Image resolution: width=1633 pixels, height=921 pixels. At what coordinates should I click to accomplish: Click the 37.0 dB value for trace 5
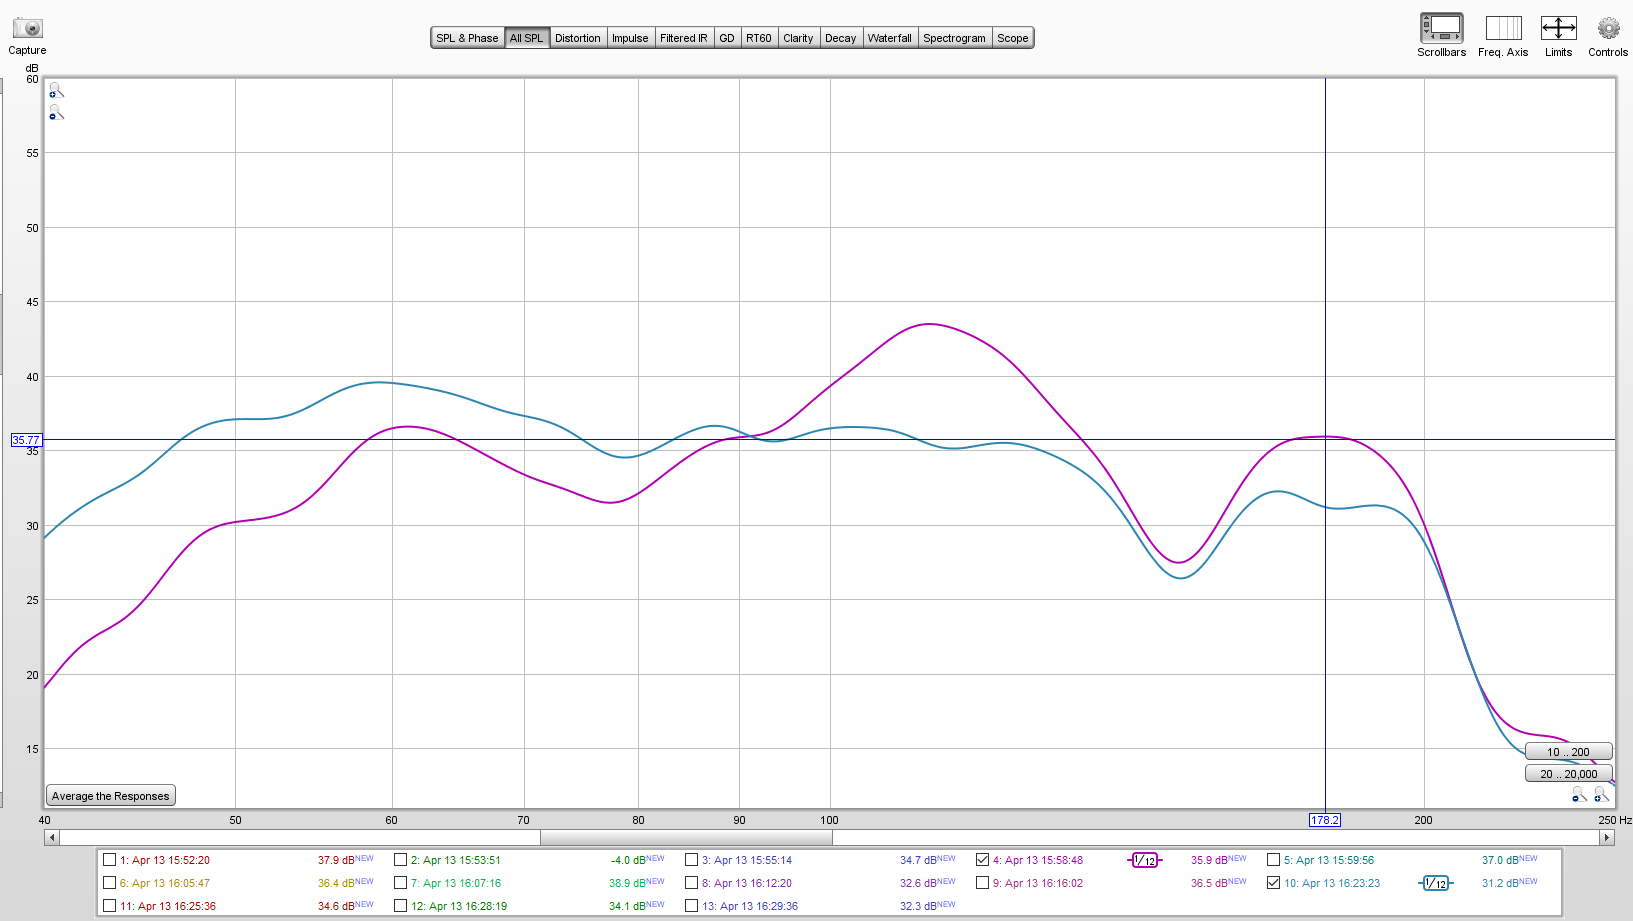tap(1500, 860)
